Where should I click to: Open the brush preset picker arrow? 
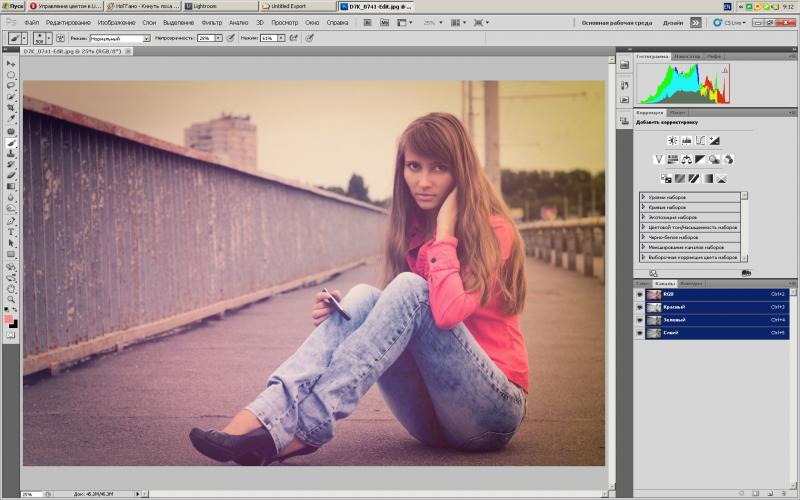click(49, 38)
